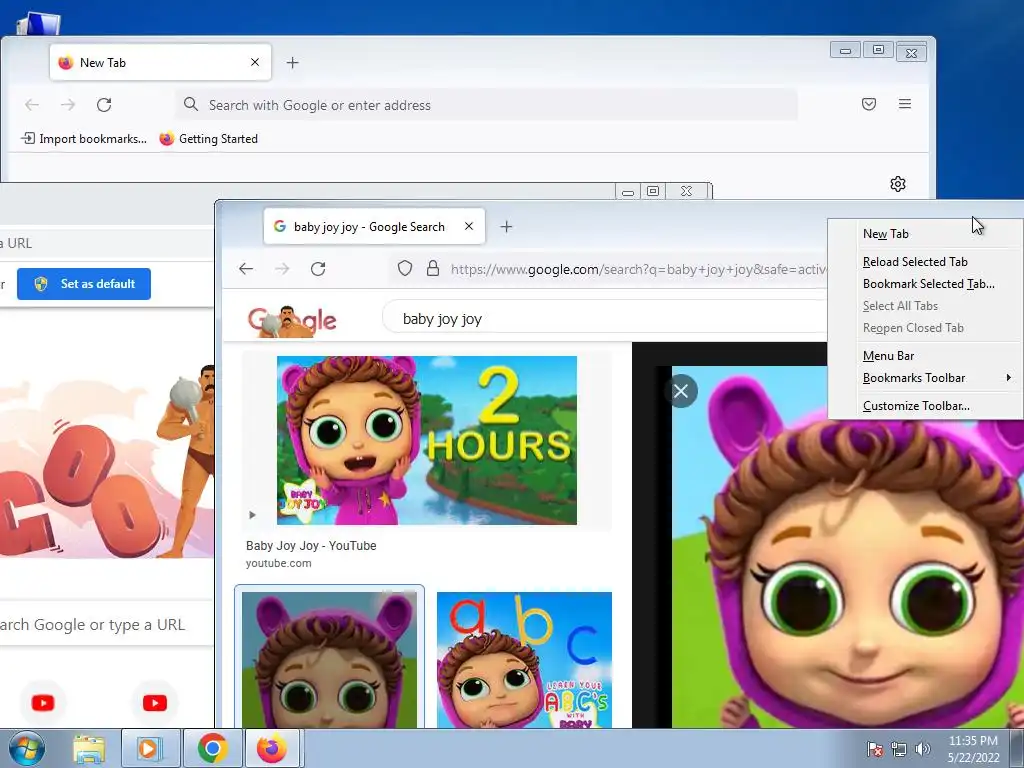Click back arrow in New Tab Firefox window

tap(32, 104)
